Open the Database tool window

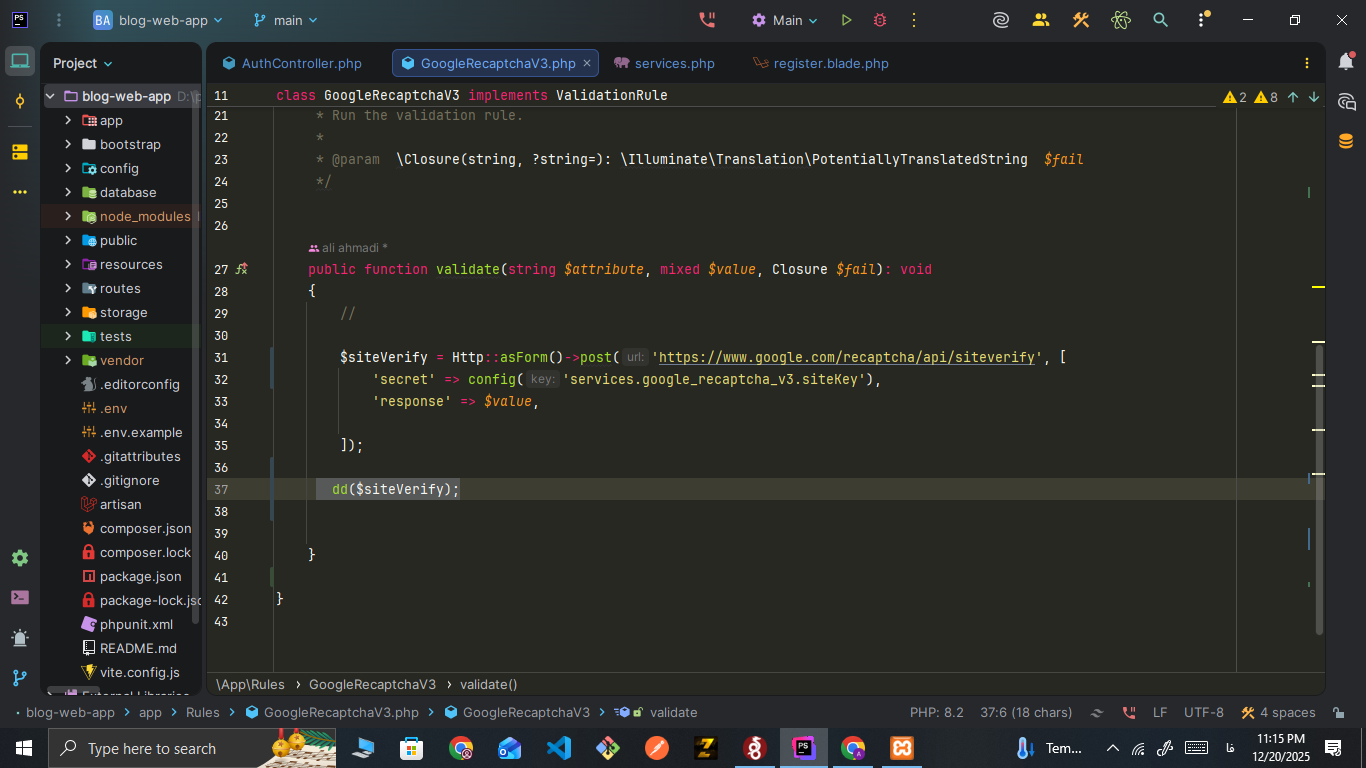tap(1346, 140)
